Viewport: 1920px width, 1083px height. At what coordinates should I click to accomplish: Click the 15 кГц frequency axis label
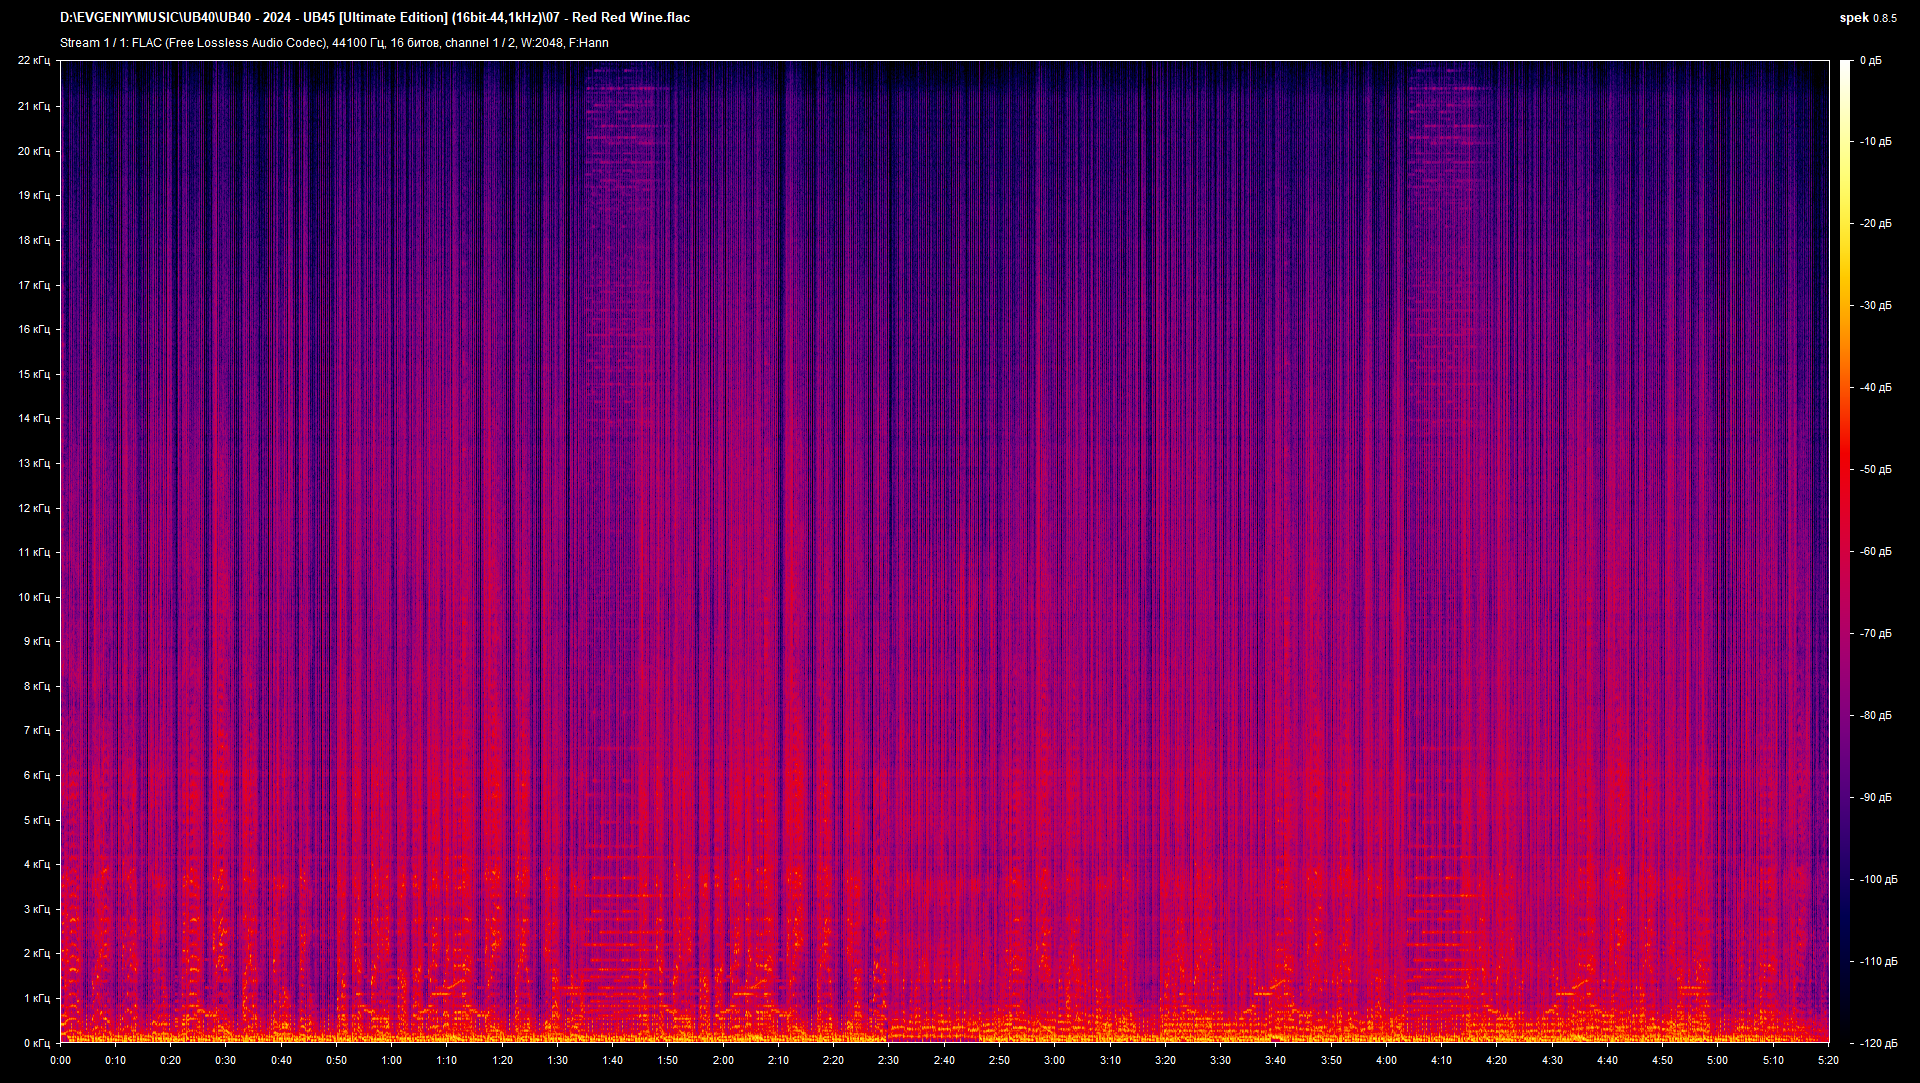coord(34,374)
